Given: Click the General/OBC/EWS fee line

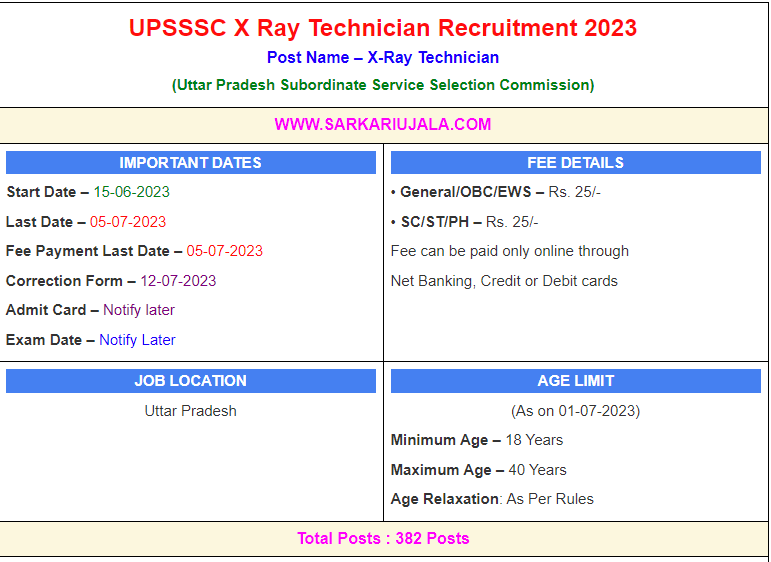Looking at the screenshot, I should [495, 192].
